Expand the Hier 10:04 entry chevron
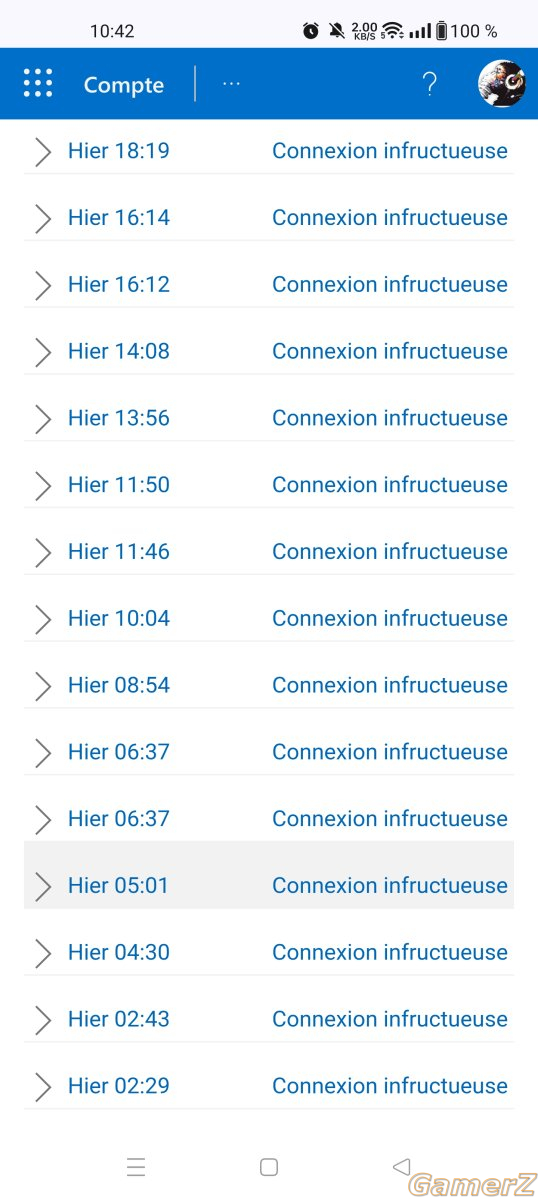Viewport: 538px width, 1200px height. [43, 619]
